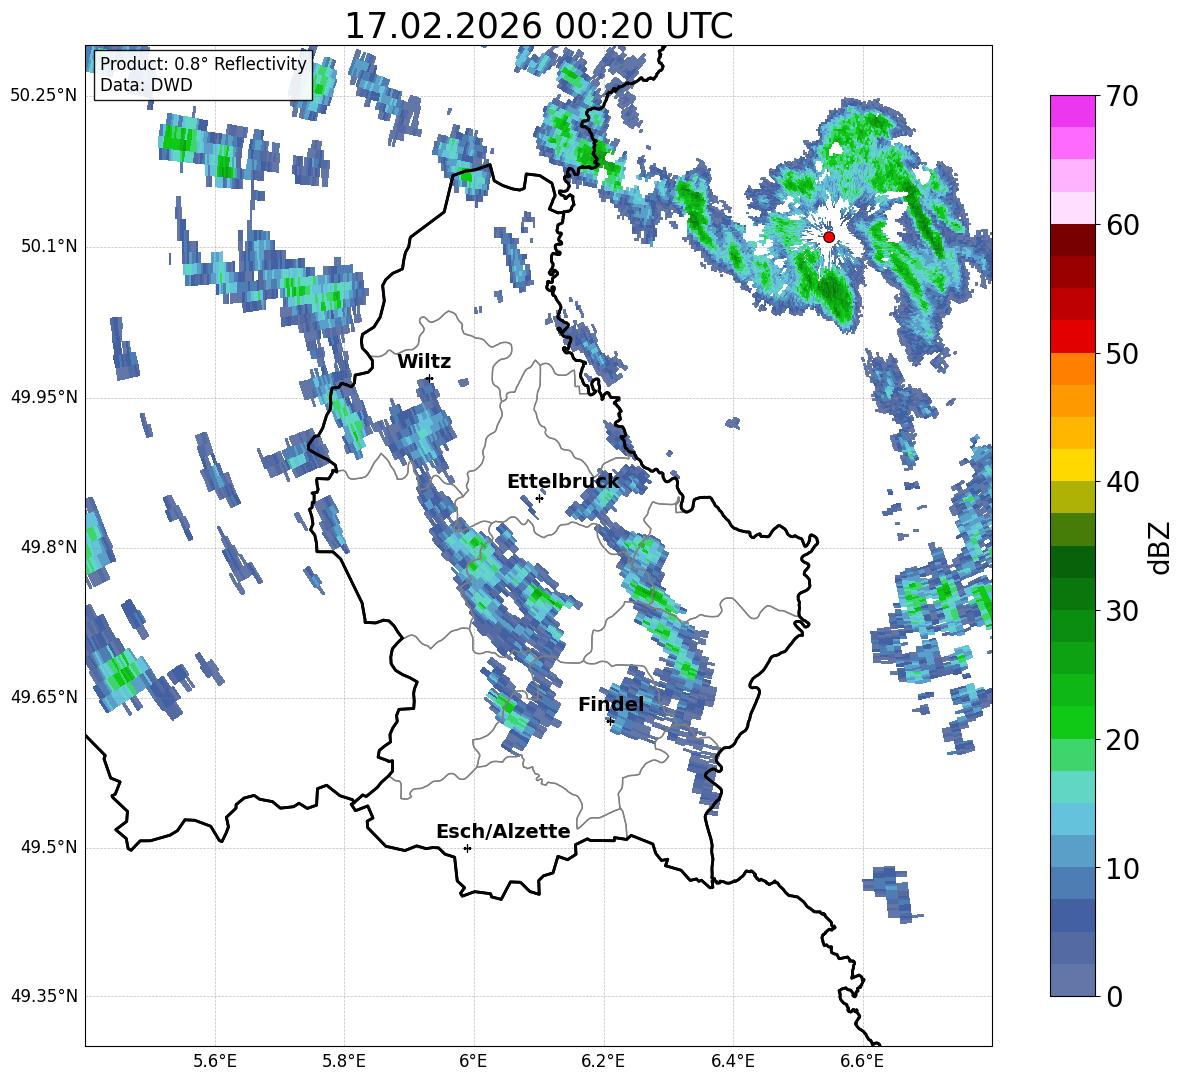Click the Wiltz city label
This screenshot has width=1184, height=1081.
(424, 362)
